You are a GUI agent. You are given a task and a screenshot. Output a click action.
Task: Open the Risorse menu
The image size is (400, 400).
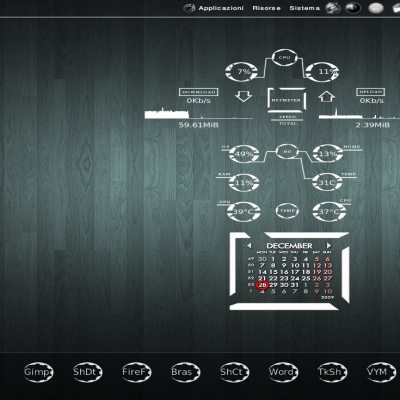point(266,8)
